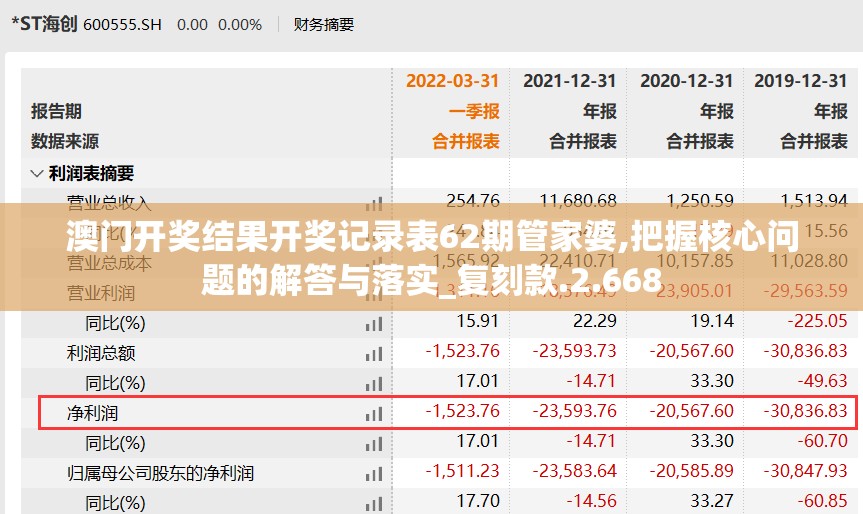The width and height of the screenshot is (863, 514).
Task: Click the 同比 value -14.56
Action: (592, 501)
